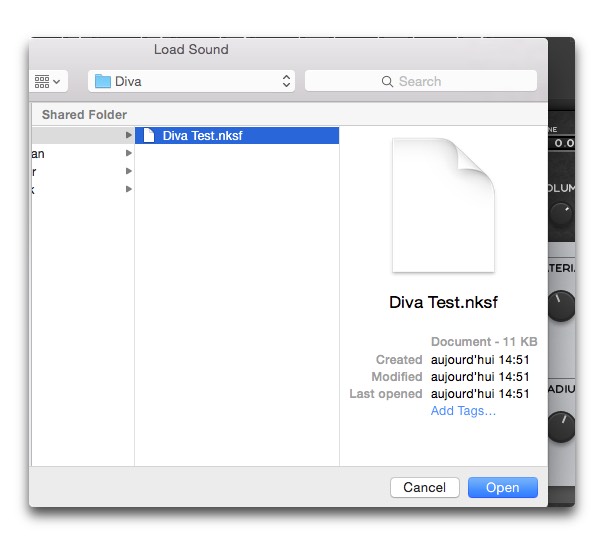
Task: Expand the highlighted sidebar folder arrow
Action: point(129,135)
